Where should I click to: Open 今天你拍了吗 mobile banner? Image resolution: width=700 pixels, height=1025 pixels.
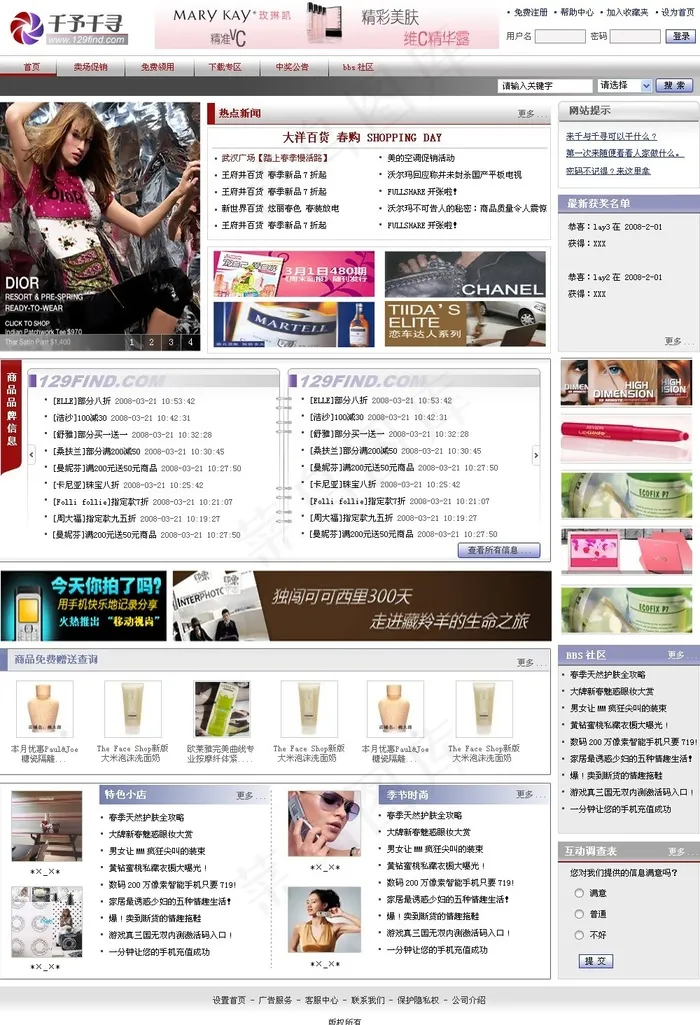point(84,606)
